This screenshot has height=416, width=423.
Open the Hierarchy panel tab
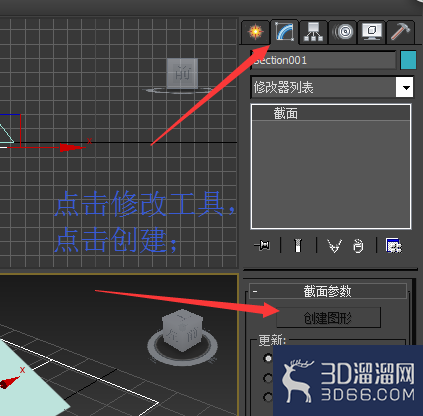(x=313, y=32)
